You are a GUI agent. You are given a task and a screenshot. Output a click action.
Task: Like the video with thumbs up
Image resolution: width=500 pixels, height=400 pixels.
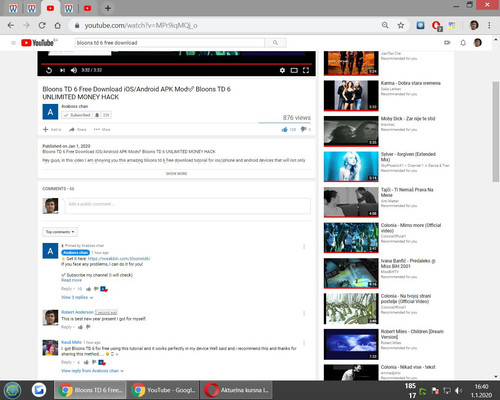pyautogui.click(x=284, y=129)
